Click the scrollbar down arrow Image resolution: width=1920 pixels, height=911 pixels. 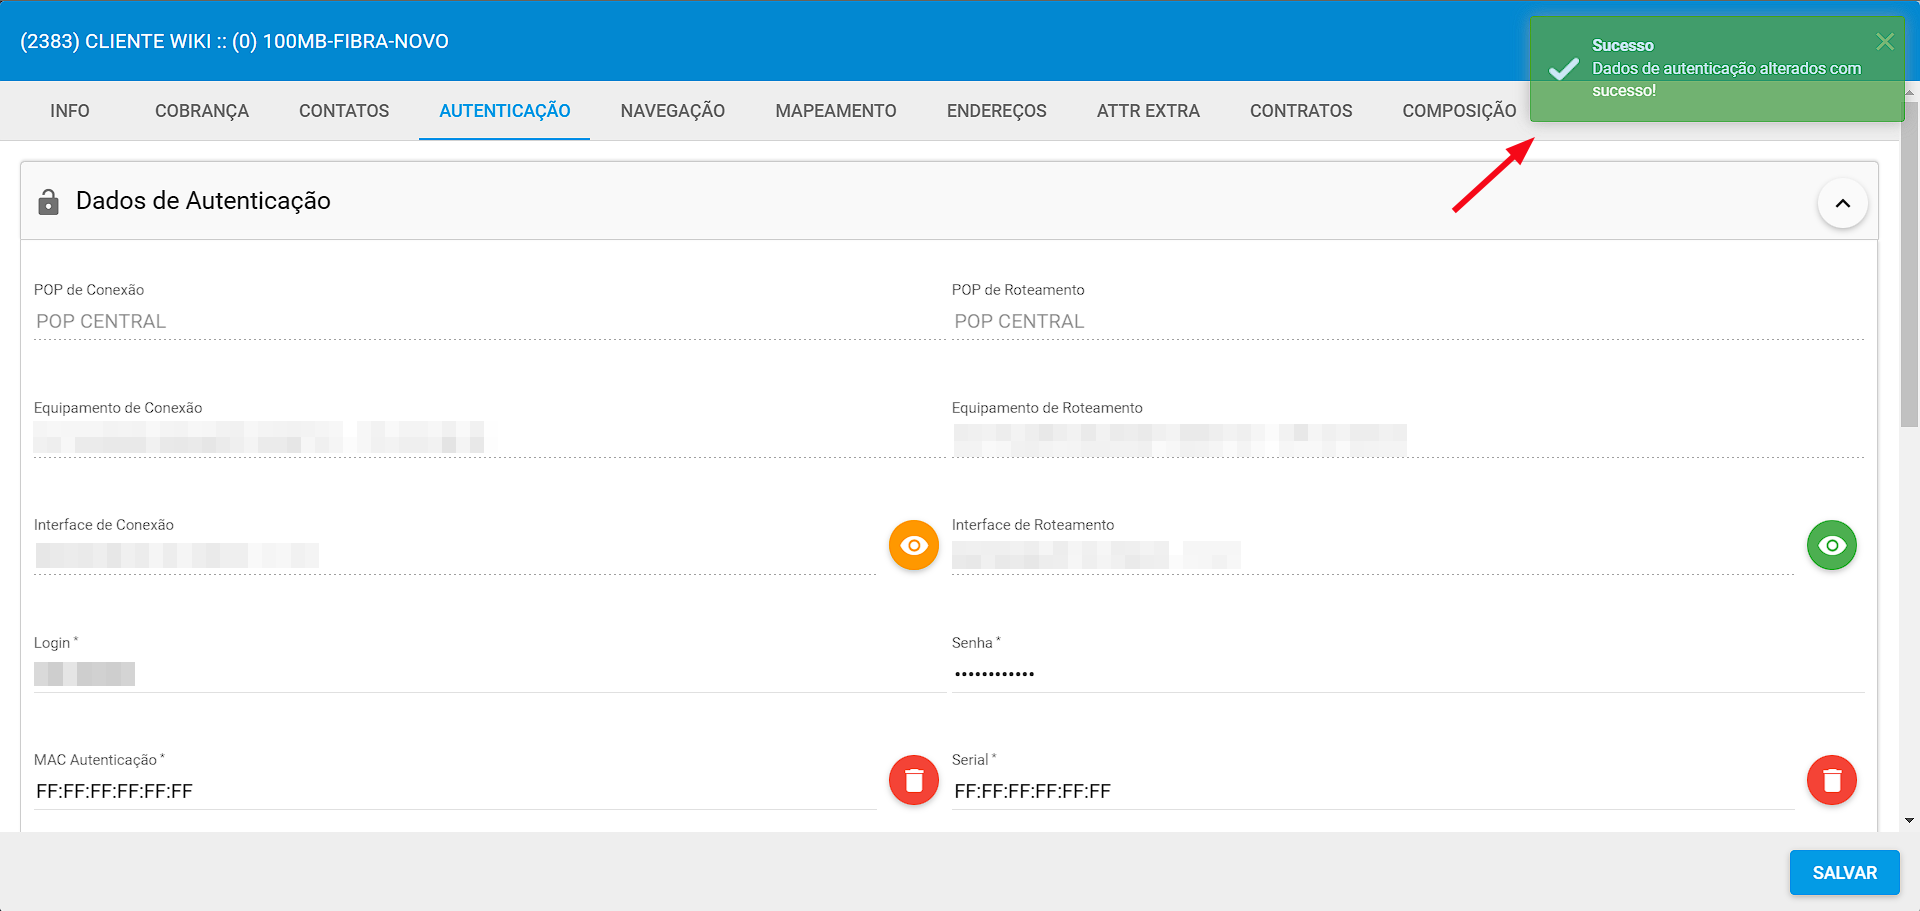pos(1909,821)
